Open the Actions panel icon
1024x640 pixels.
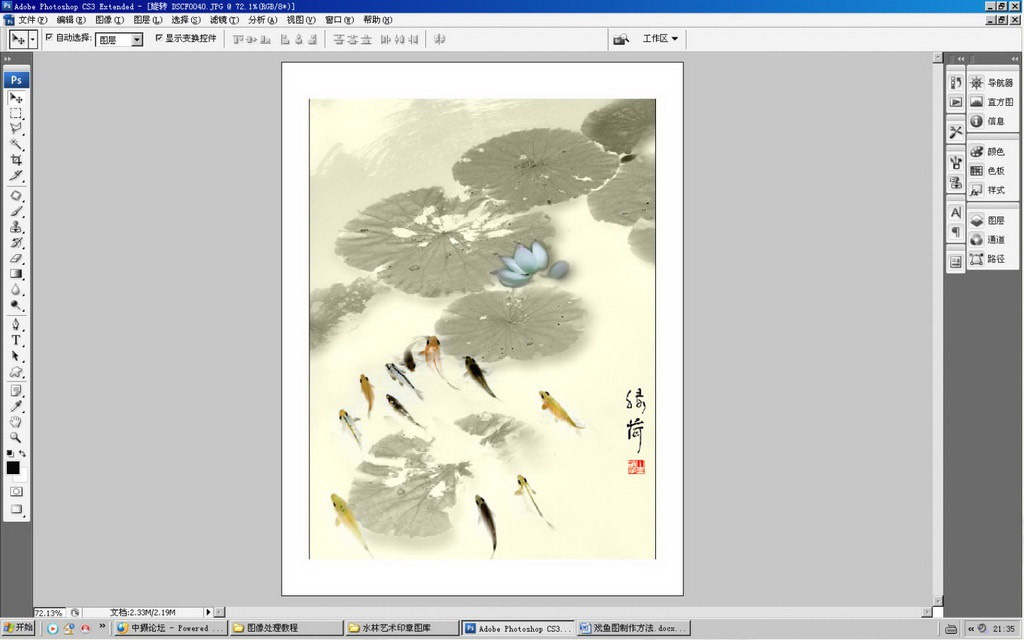pyautogui.click(x=955, y=102)
